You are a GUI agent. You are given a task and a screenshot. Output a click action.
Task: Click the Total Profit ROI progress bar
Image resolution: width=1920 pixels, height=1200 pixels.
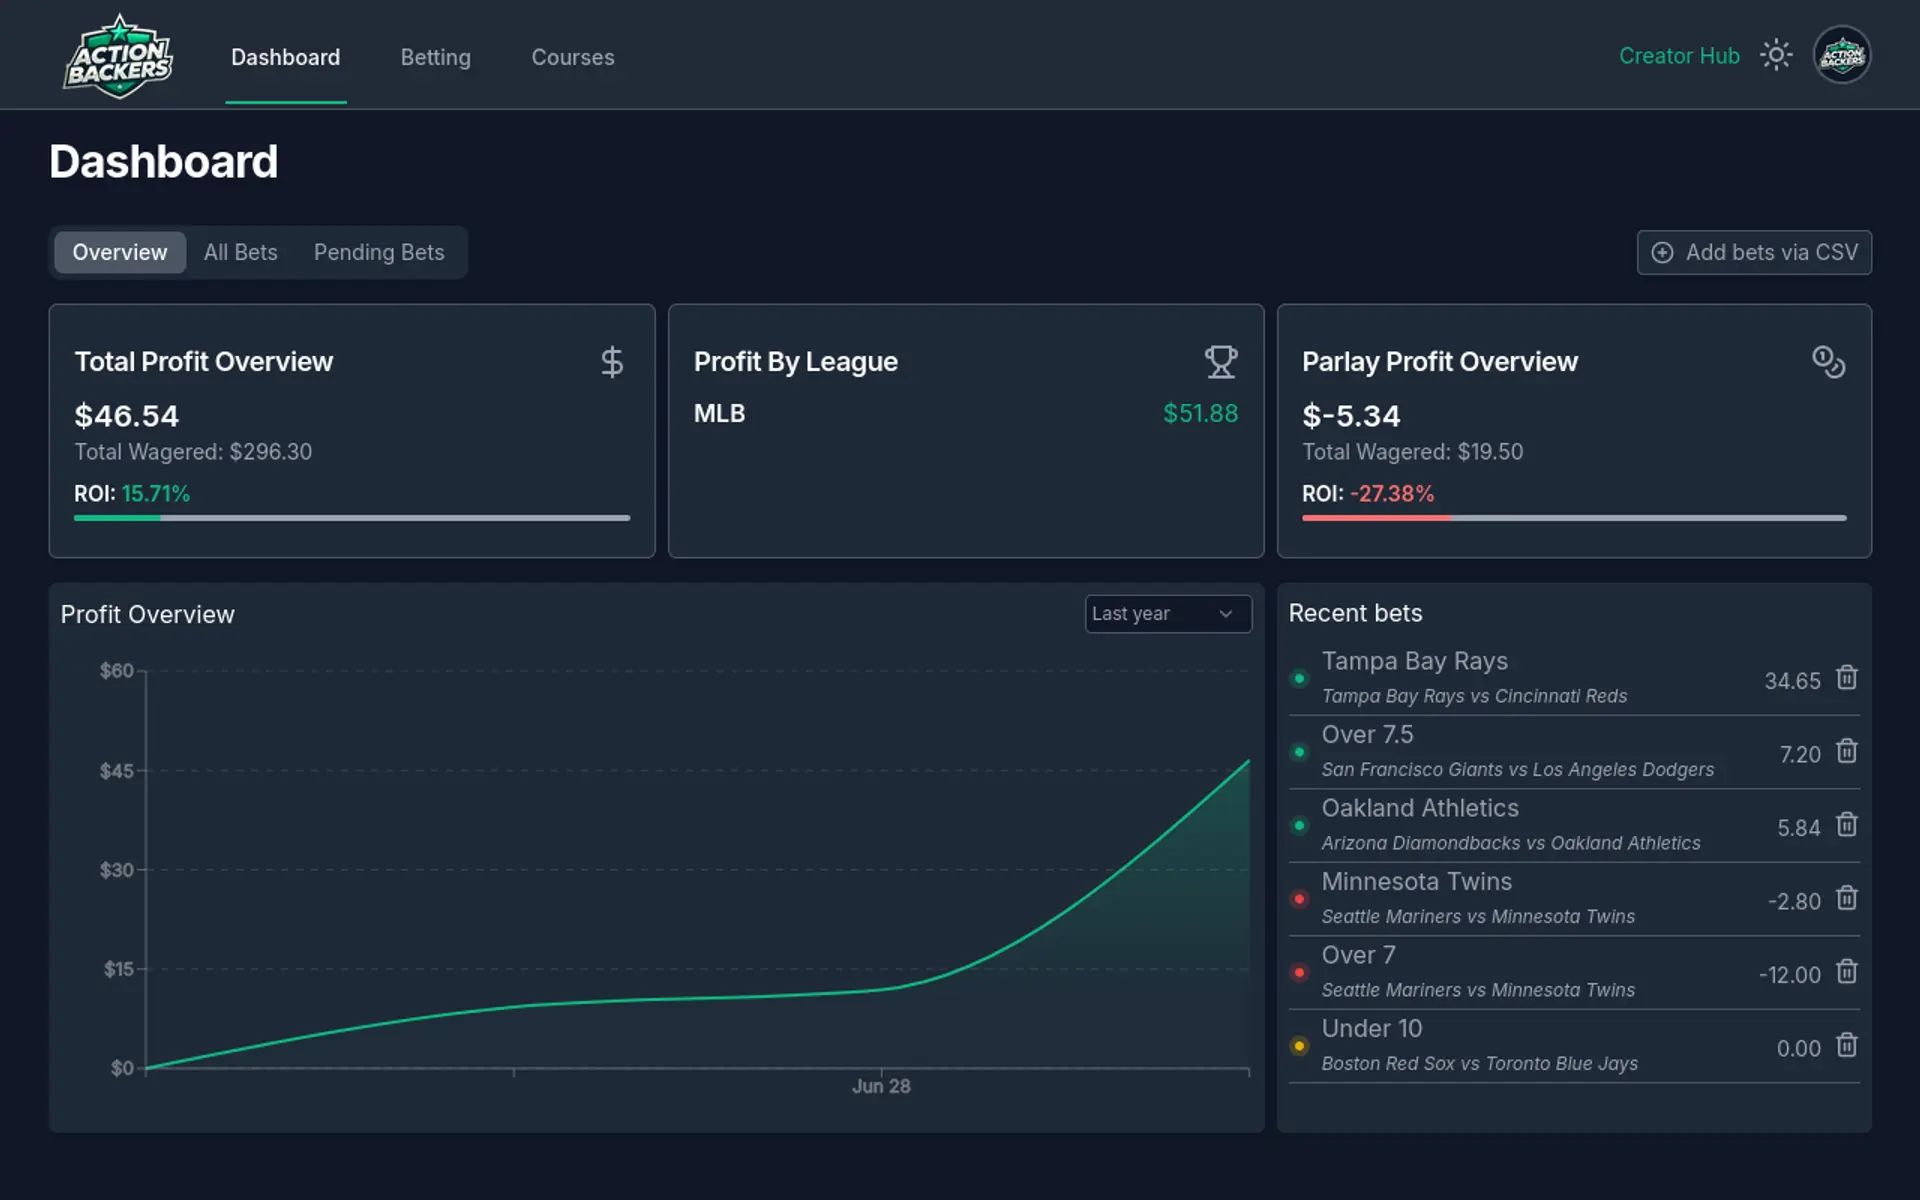coord(352,518)
